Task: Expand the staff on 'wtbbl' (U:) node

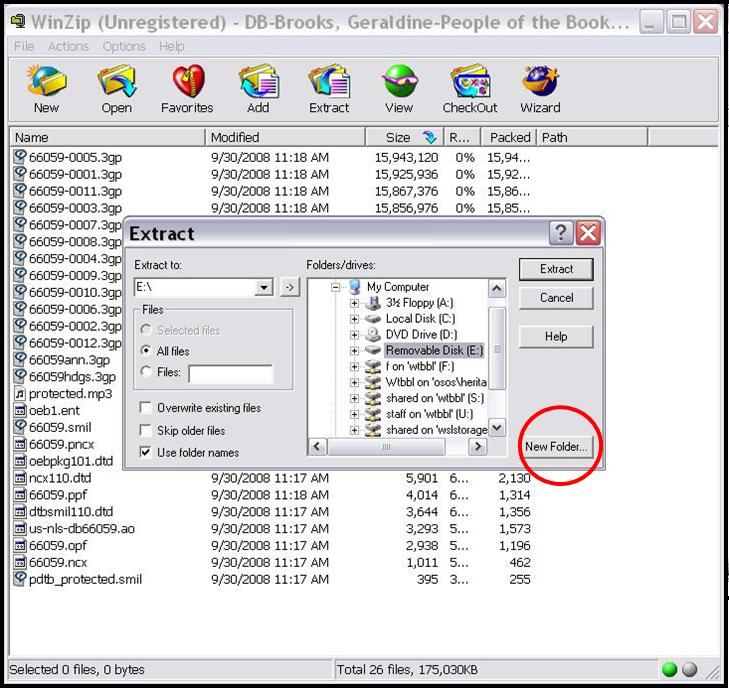Action: (354, 414)
